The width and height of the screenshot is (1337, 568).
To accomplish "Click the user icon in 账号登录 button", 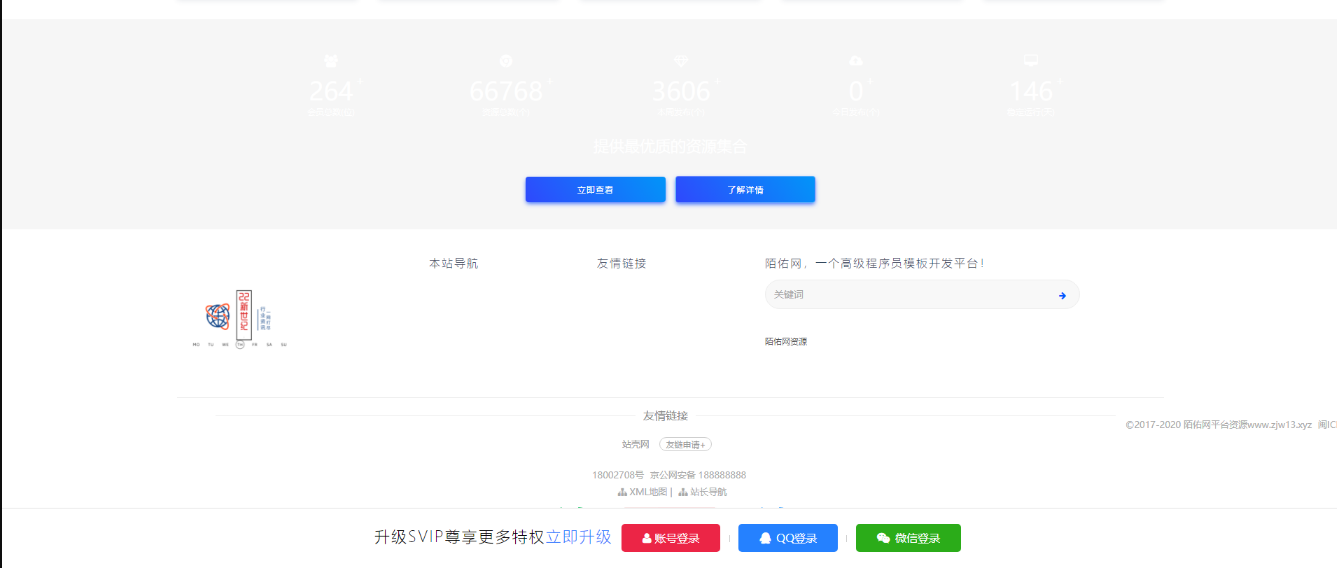I will [647, 538].
